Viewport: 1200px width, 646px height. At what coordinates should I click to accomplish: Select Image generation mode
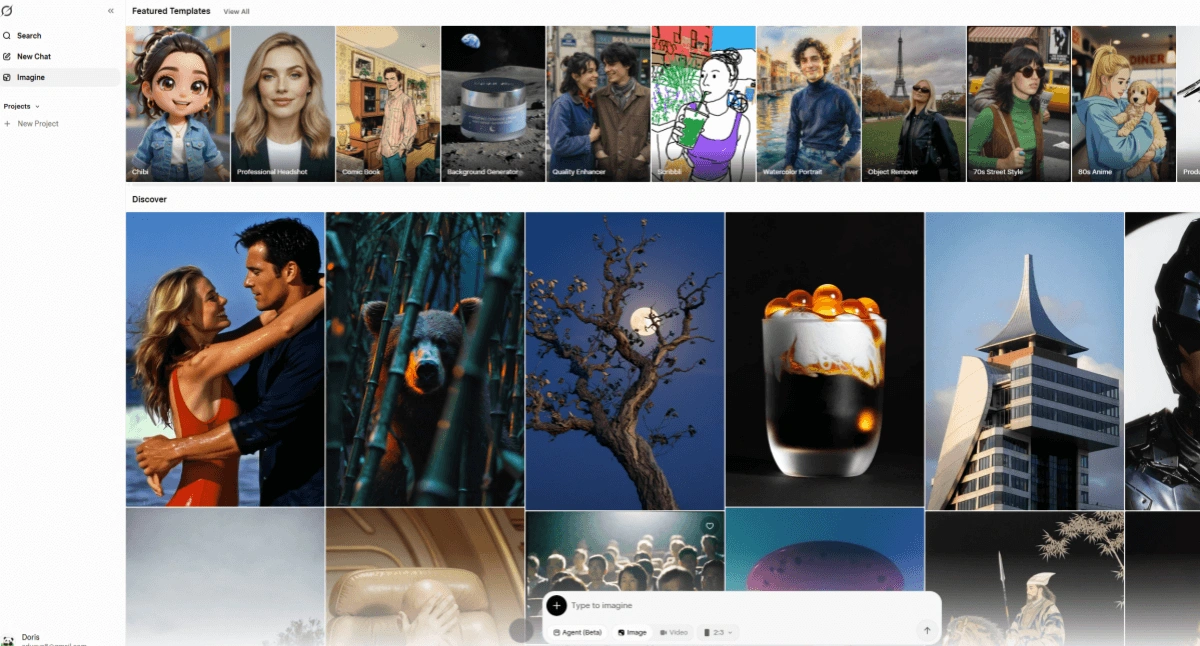point(632,632)
